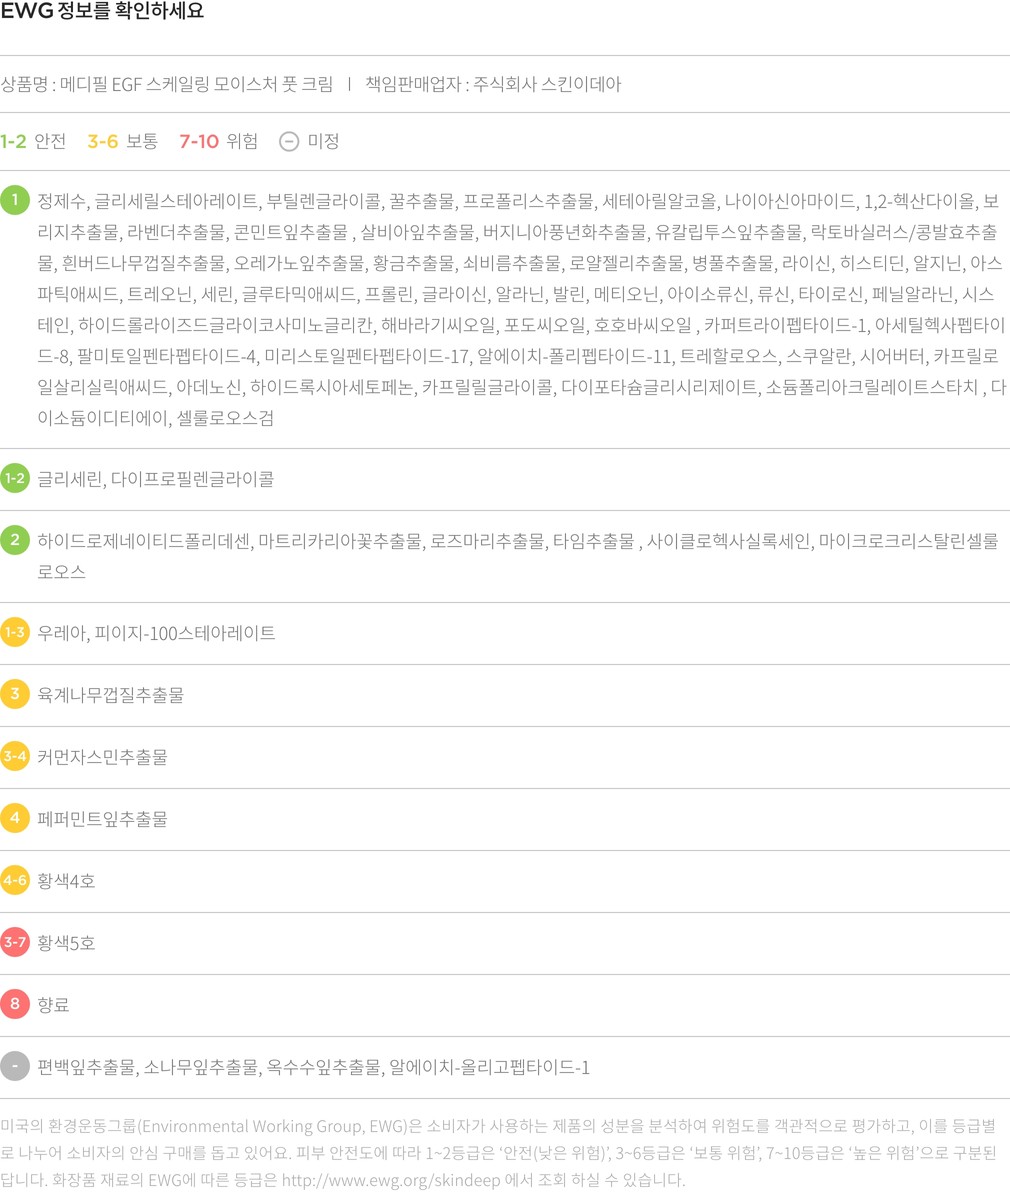Select the yellow 3-4 grade badge
The height and width of the screenshot is (1193, 1010).
[x=15, y=756]
